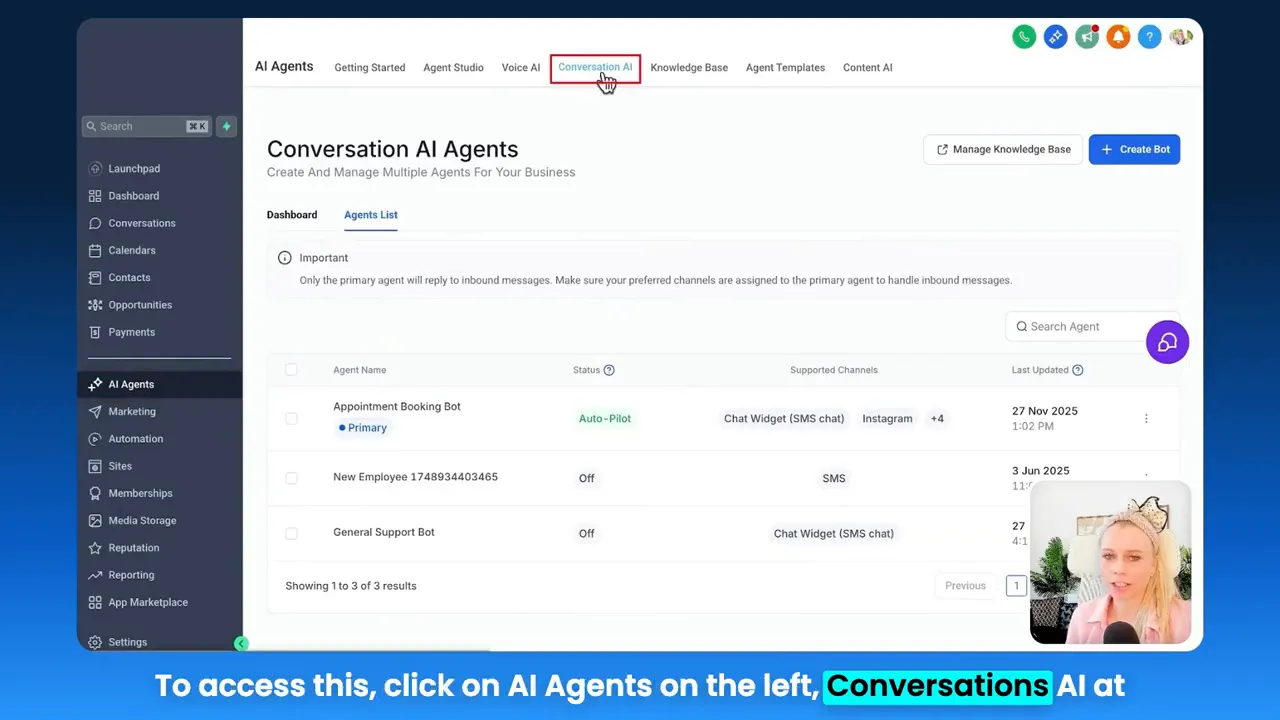This screenshot has height=720, width=1280.
Task: Expand the +4 additional channels badge
Action: coord(937,419)
